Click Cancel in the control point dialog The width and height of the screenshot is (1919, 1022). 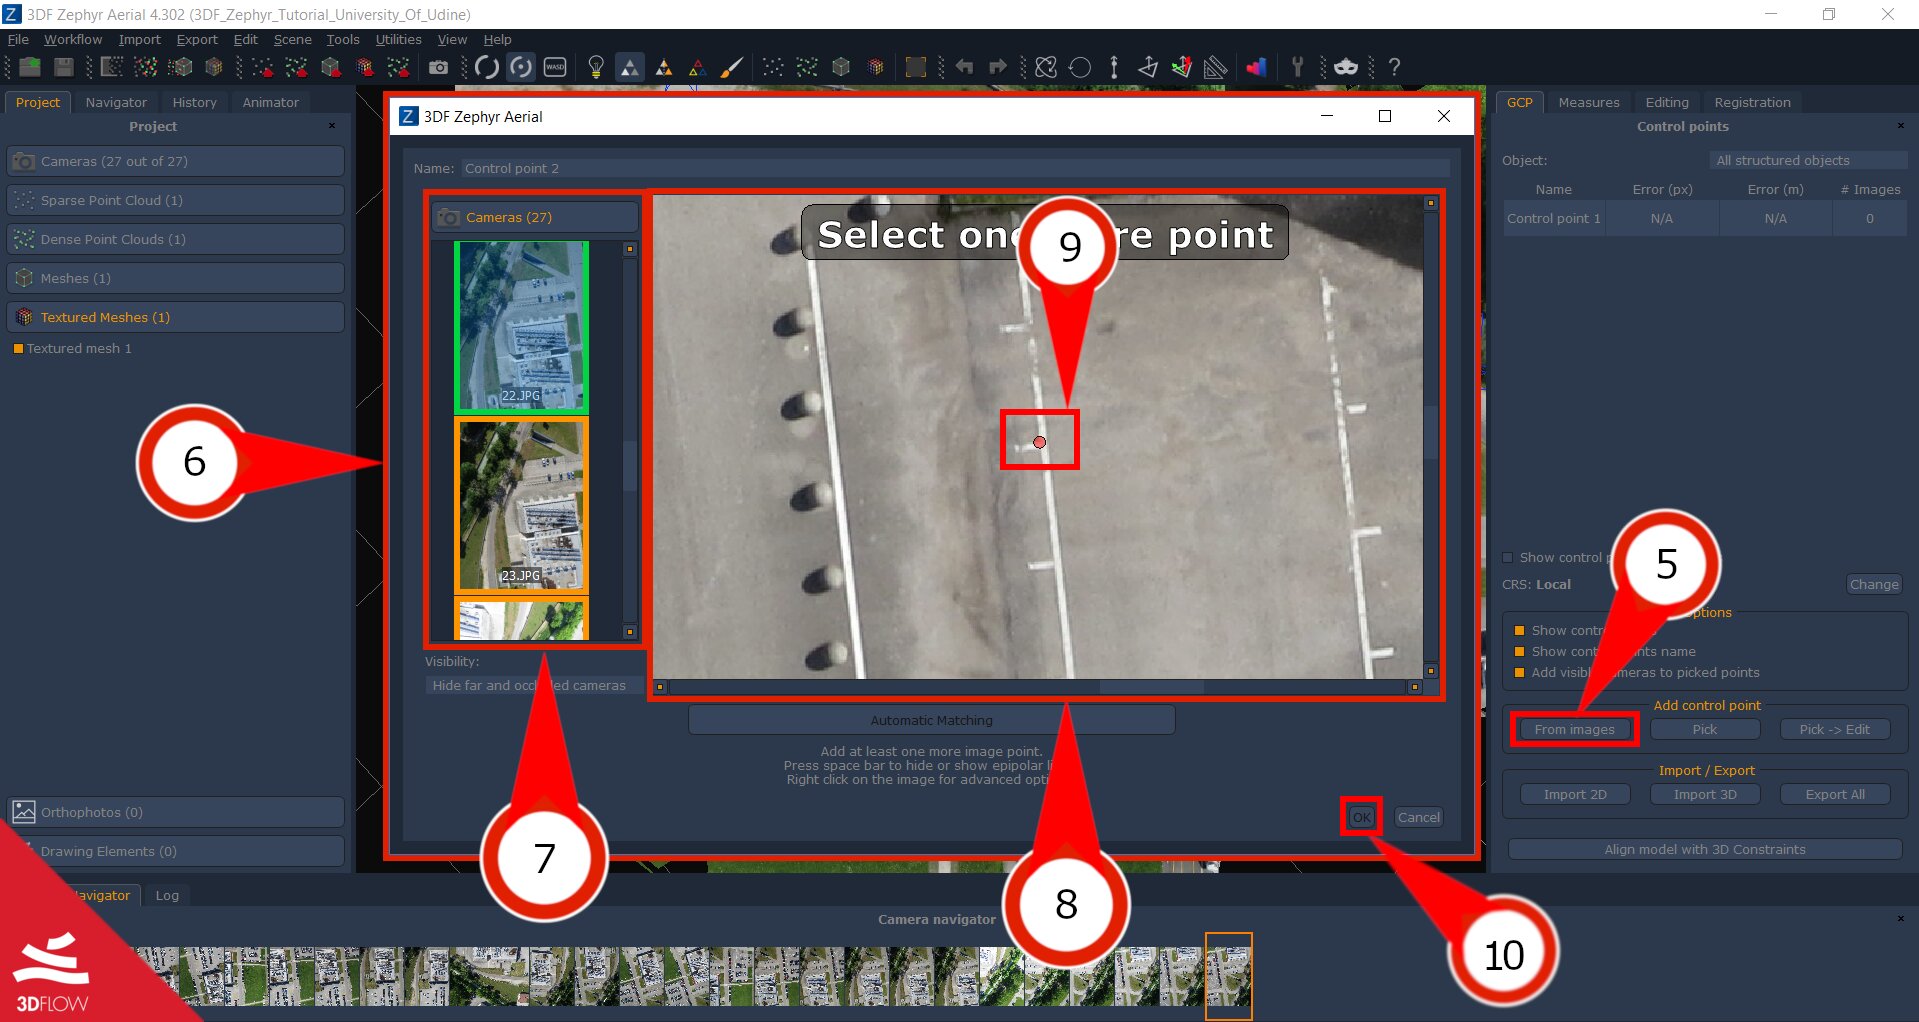tap(1418, 817)
